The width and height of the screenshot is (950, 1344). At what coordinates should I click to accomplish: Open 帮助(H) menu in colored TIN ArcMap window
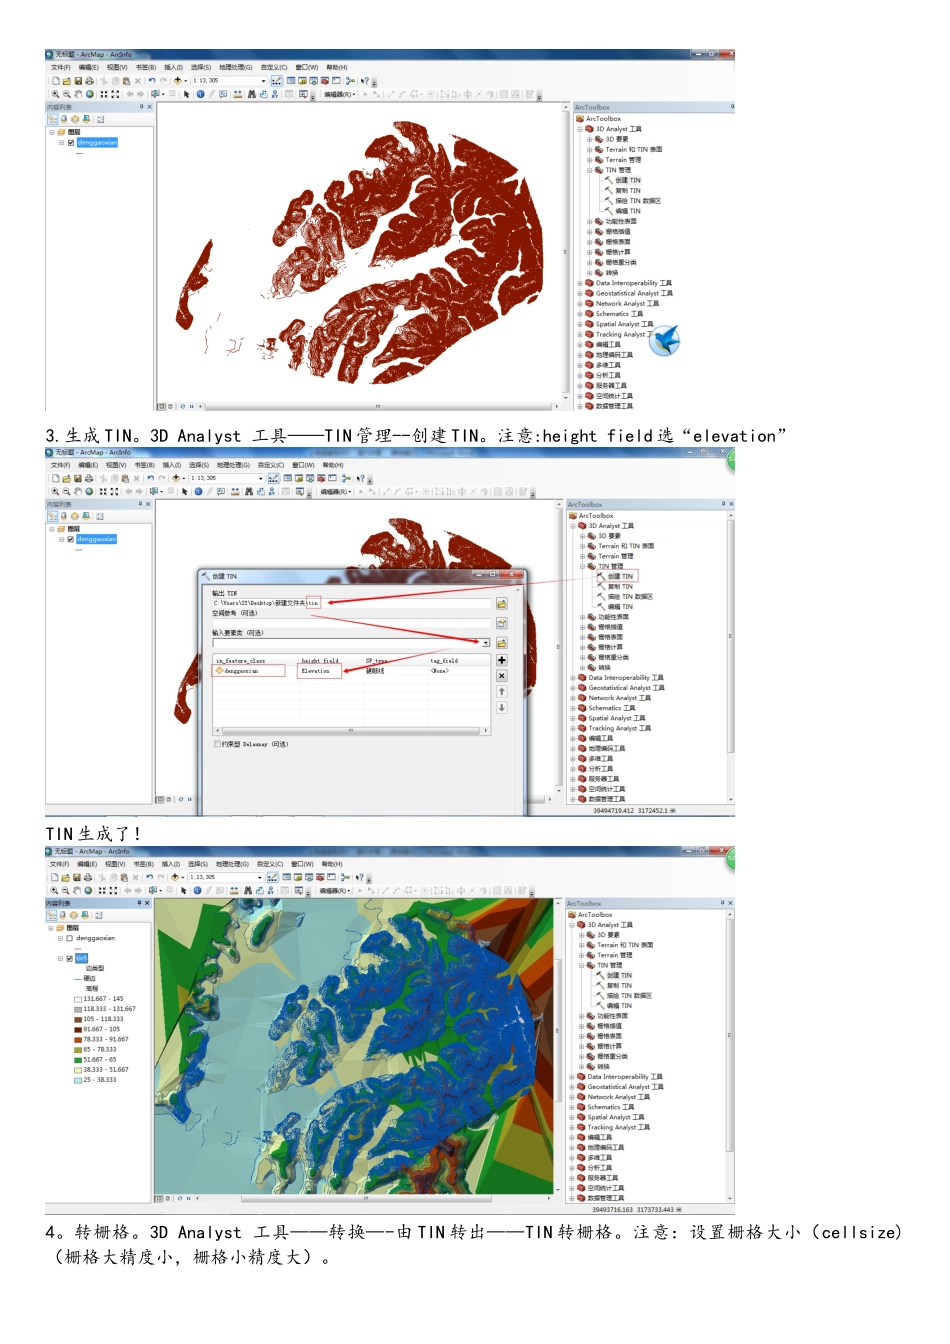333,864
